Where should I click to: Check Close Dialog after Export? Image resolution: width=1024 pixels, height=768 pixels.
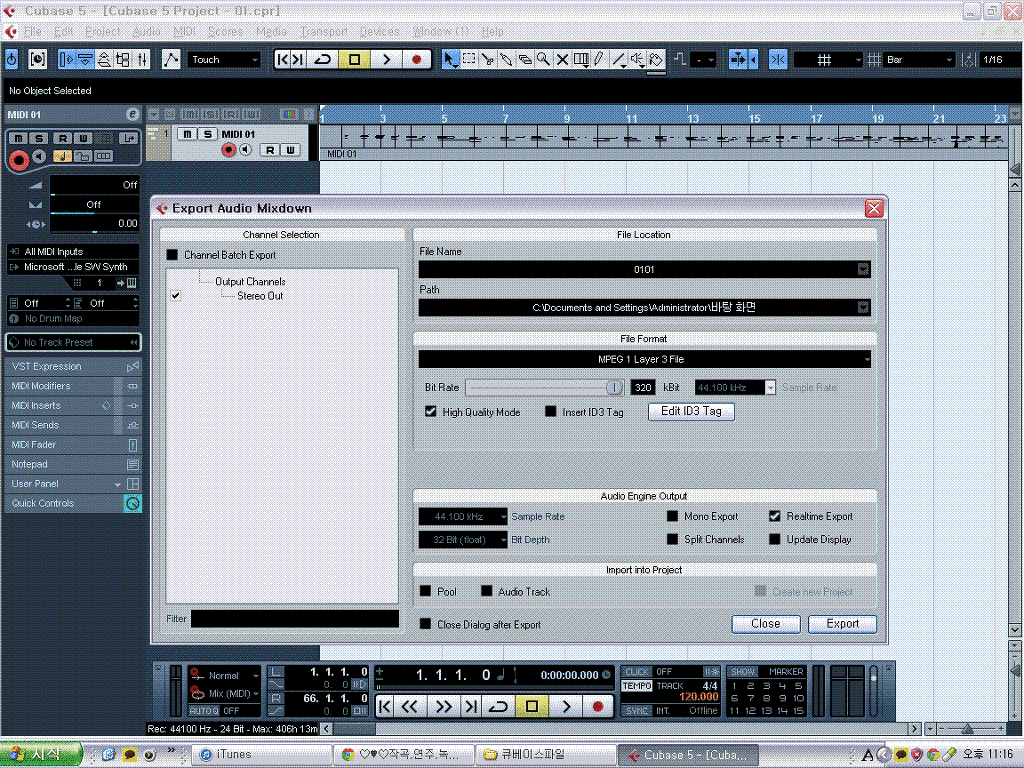[x=425, y=624]
